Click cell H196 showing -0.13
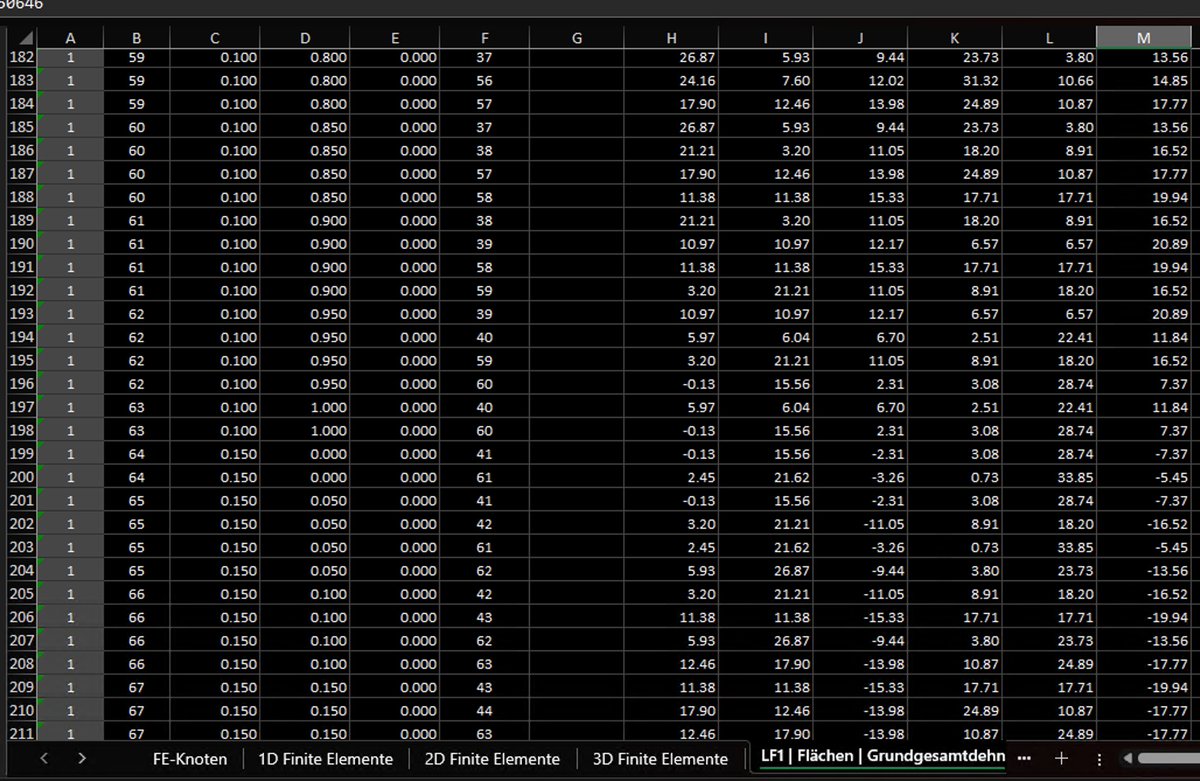 pos(671,384)
